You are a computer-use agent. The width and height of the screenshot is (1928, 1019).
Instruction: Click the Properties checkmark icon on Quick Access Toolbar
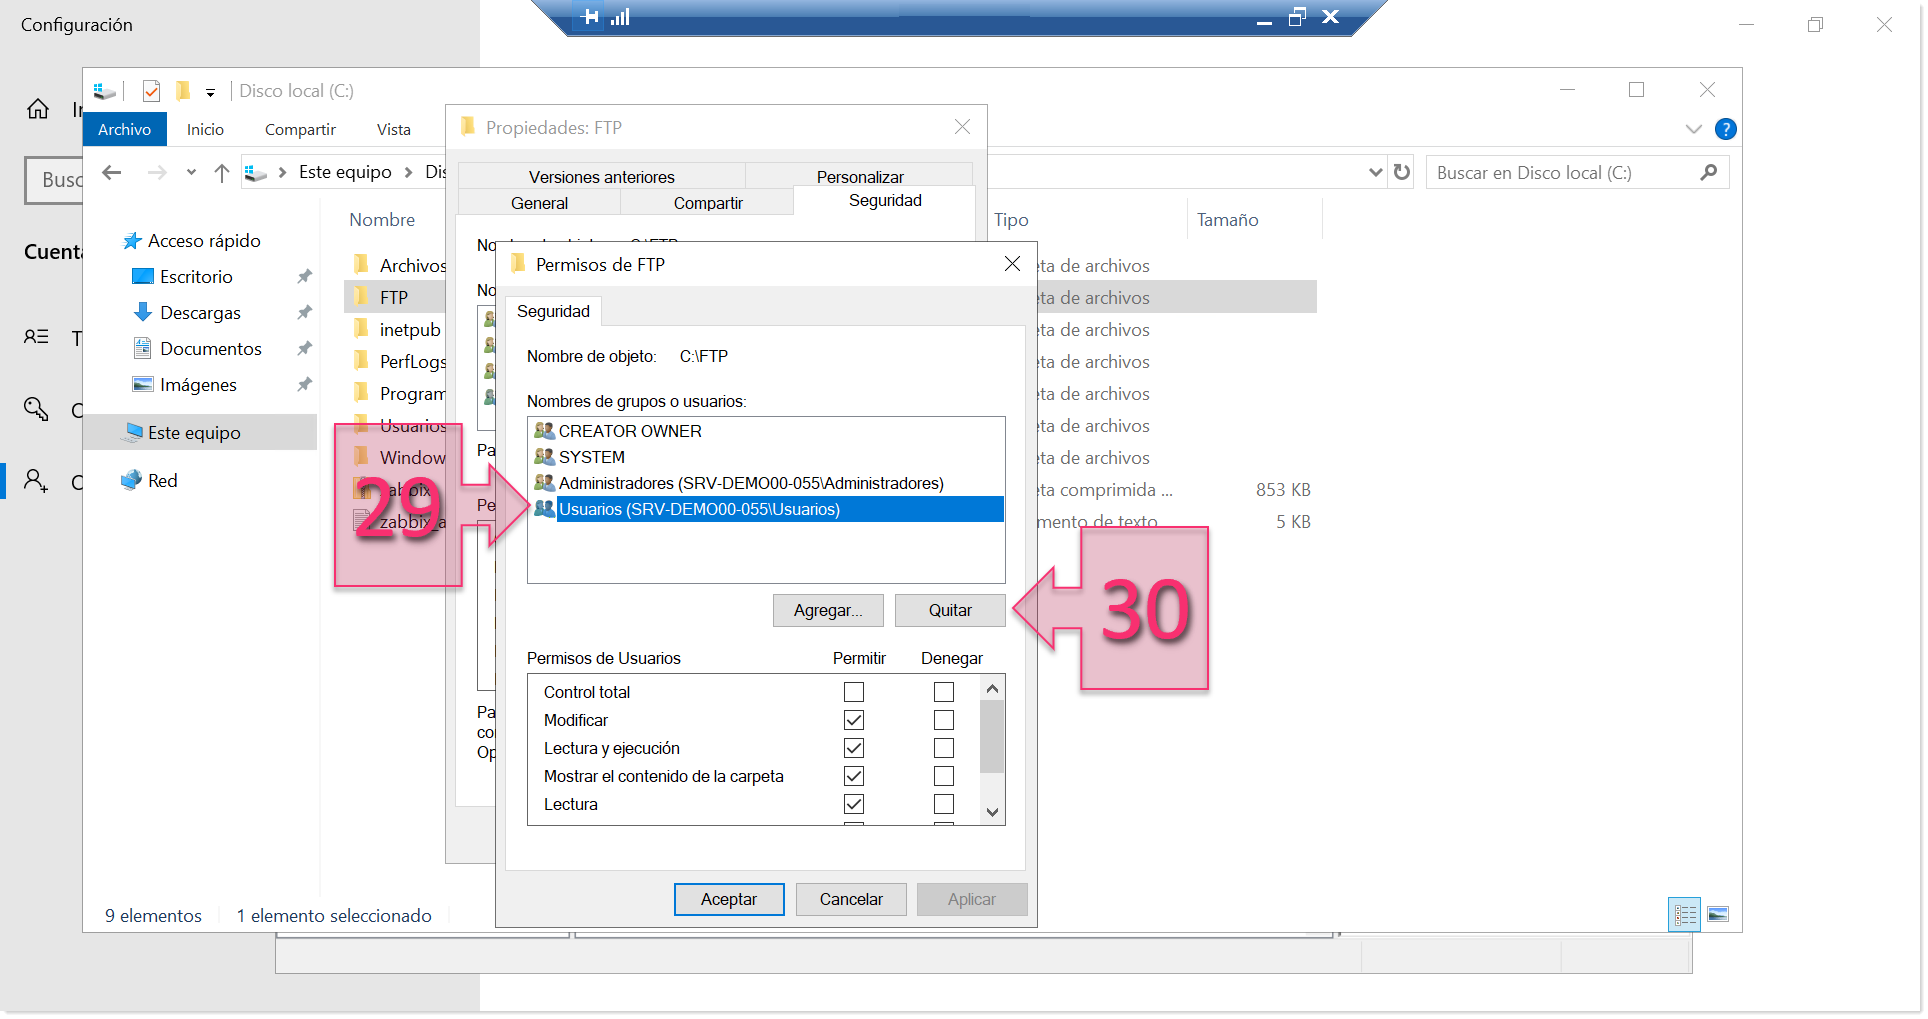click(151, 90)
